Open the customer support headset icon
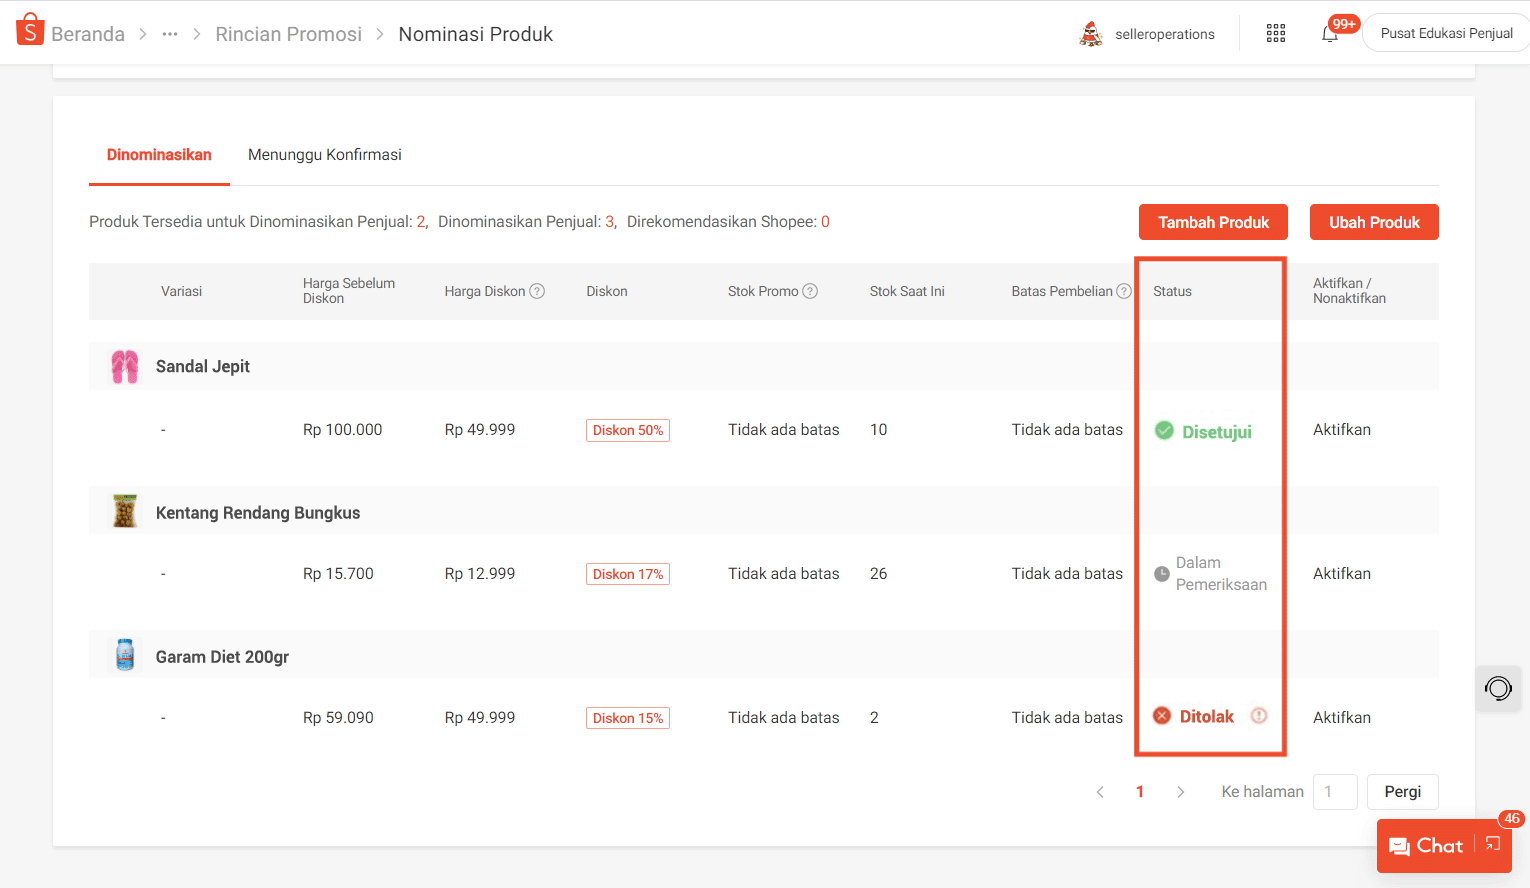Screen dimensions: 1530x888 [1498, 688]
